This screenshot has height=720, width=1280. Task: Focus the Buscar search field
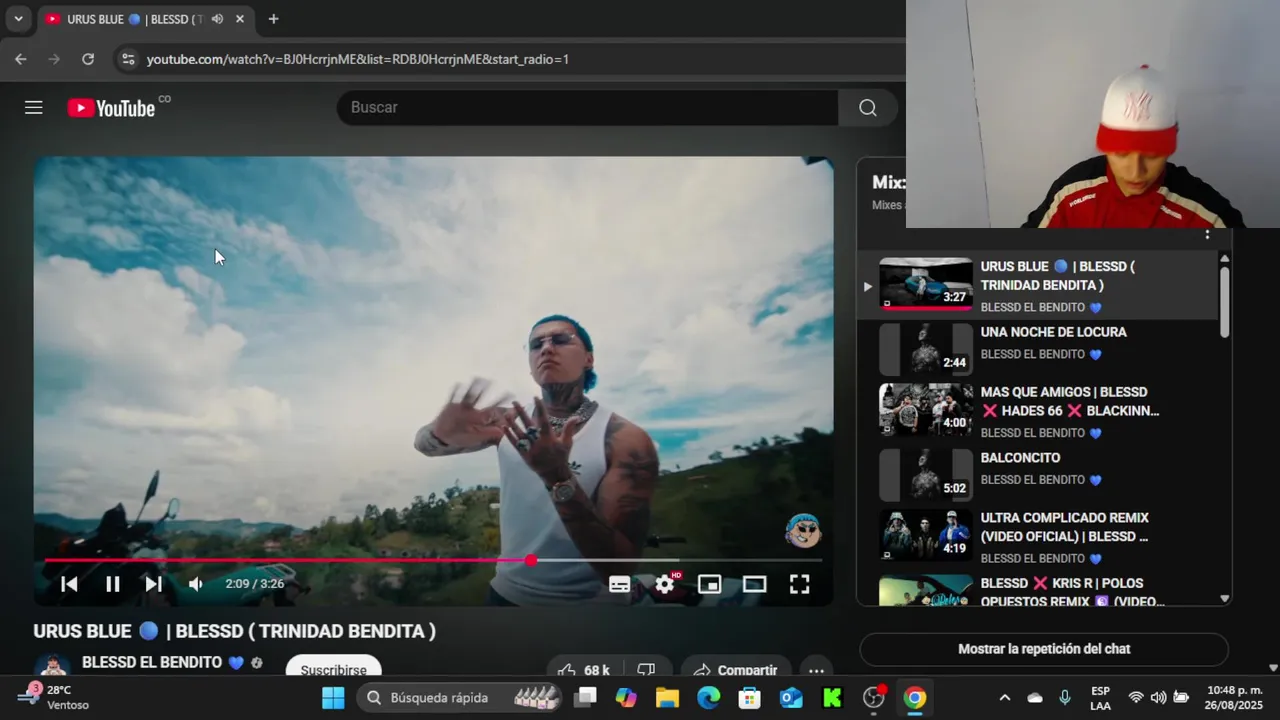point(588,107)
